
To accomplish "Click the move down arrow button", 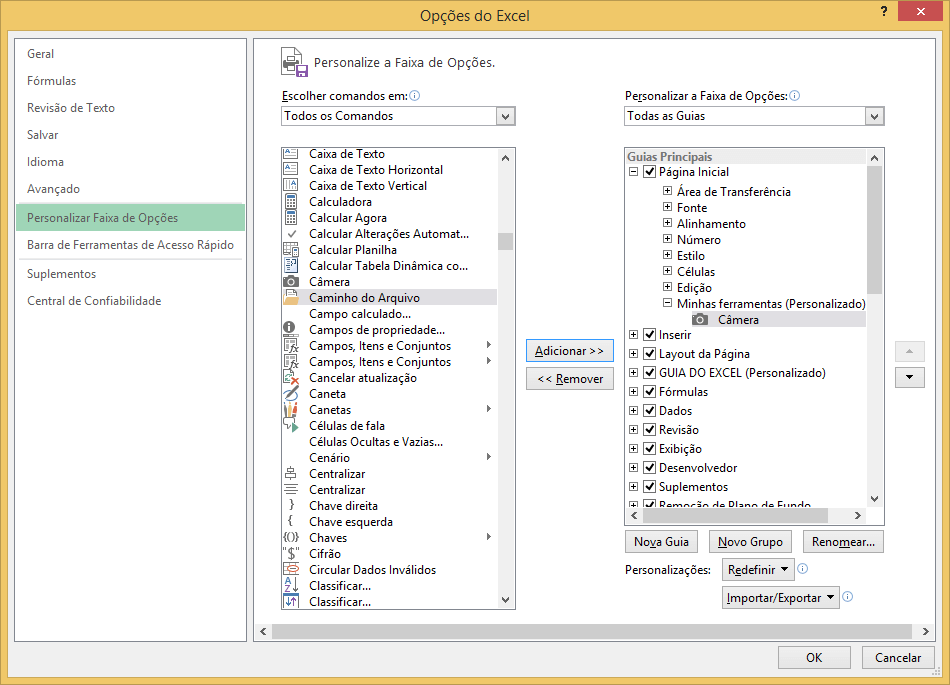I will click(x=909, y=377).
